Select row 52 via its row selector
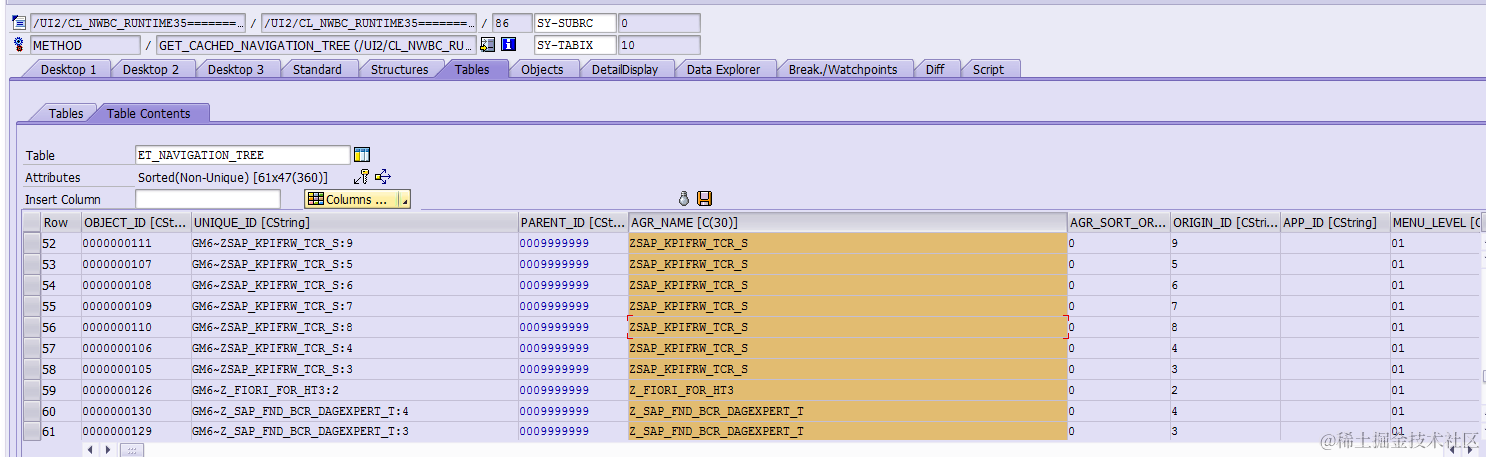The height and width of the screenshot is (457, 1486). click(x=32, y=243)
